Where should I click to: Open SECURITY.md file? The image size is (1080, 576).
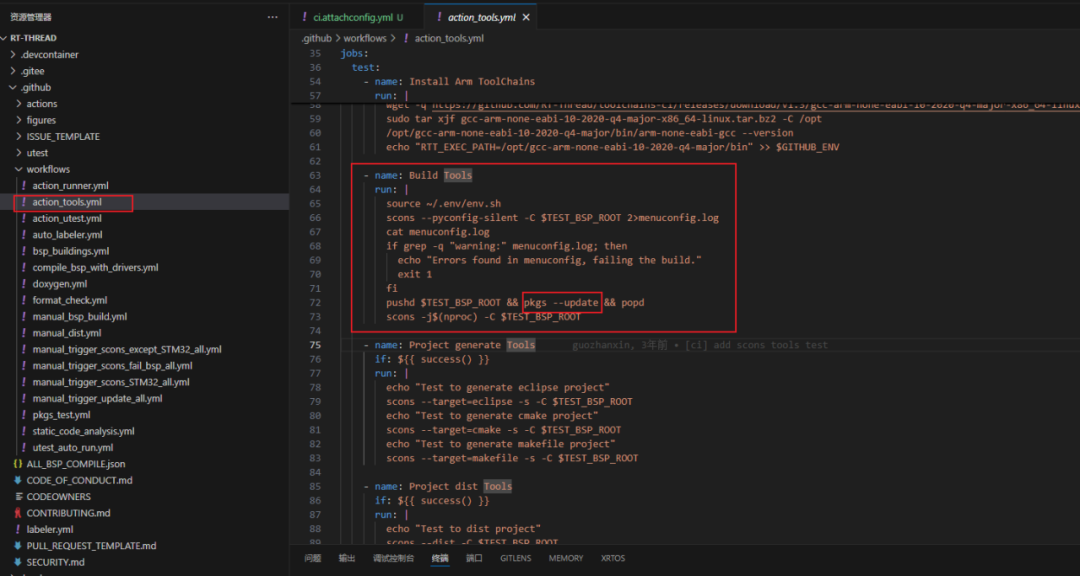click(x=55, y=562)
